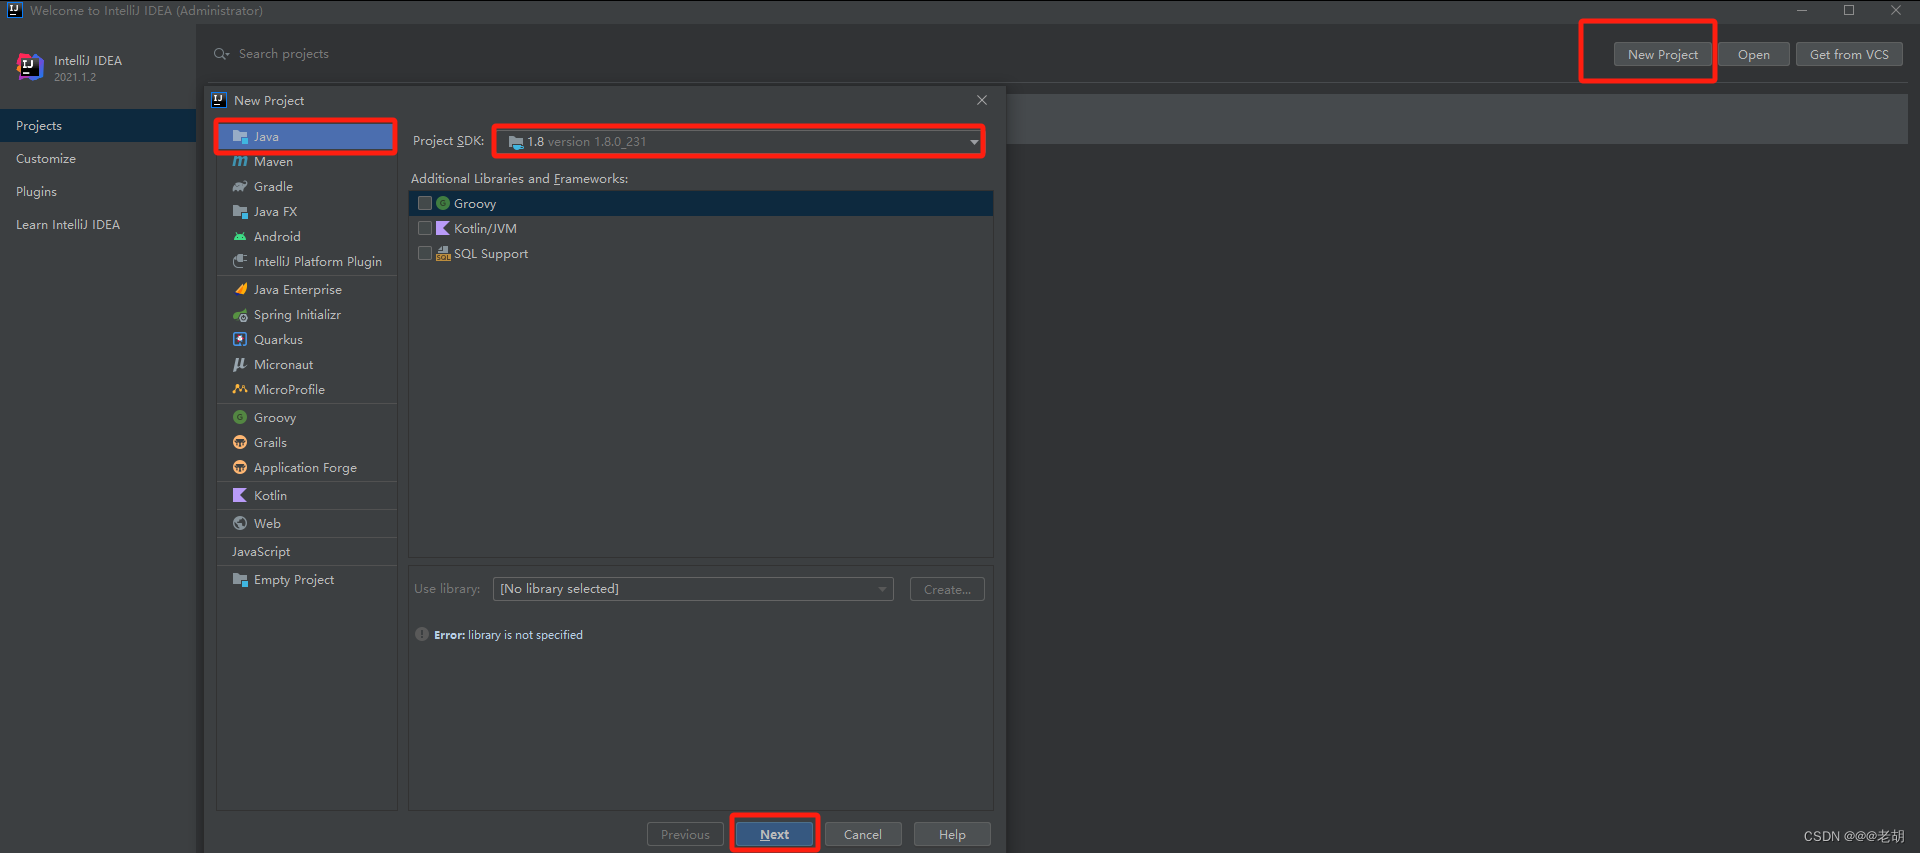Click the Groovy icon in project types
1920x853 pixels.
240,417
